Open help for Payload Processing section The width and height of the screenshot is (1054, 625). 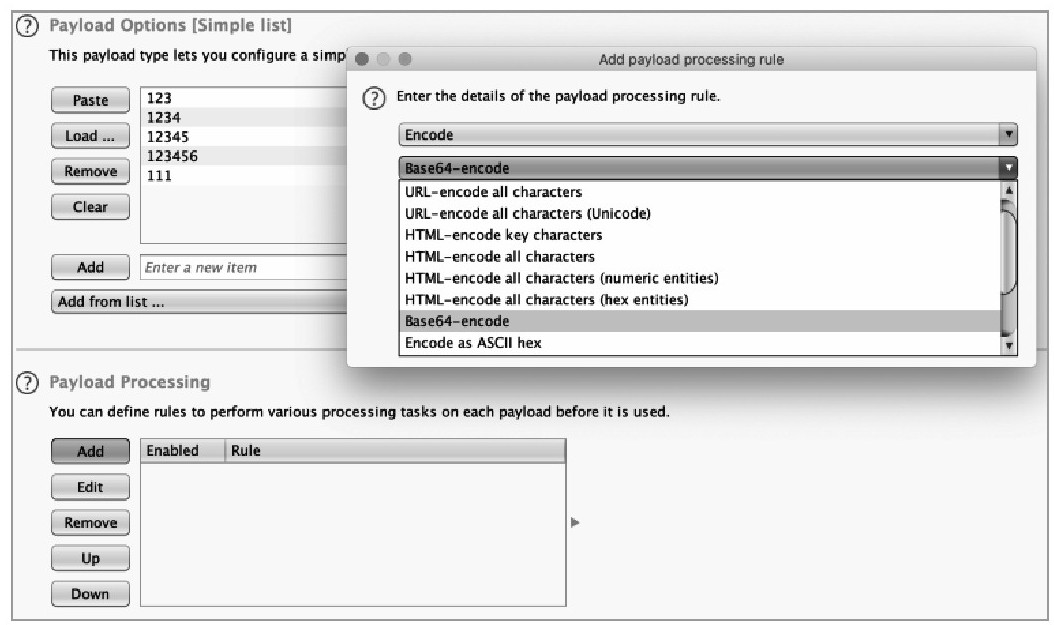[x=27, y=382]
